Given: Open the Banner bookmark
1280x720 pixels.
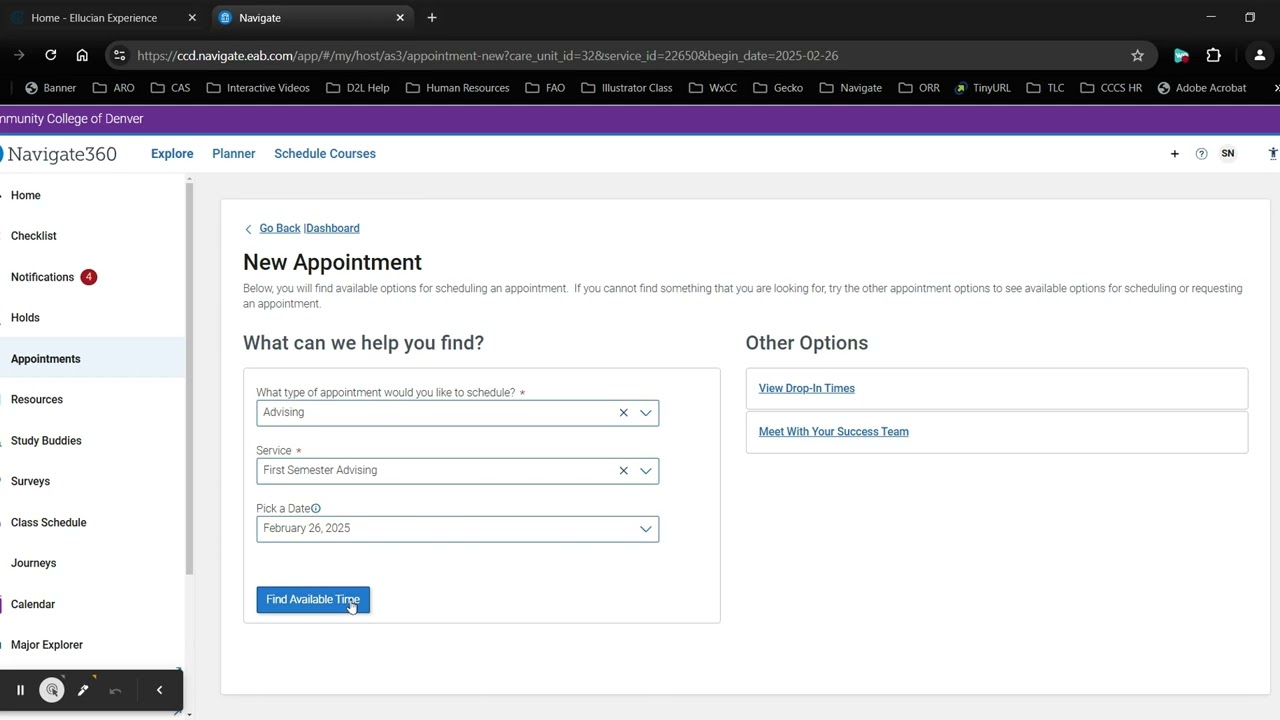Looking at the screenshot, I should (x=50, y=88).
